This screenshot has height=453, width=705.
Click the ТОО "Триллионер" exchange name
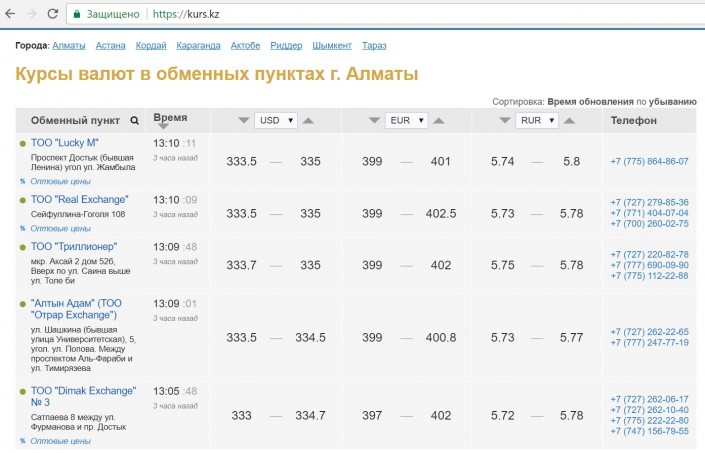[74, 246]
